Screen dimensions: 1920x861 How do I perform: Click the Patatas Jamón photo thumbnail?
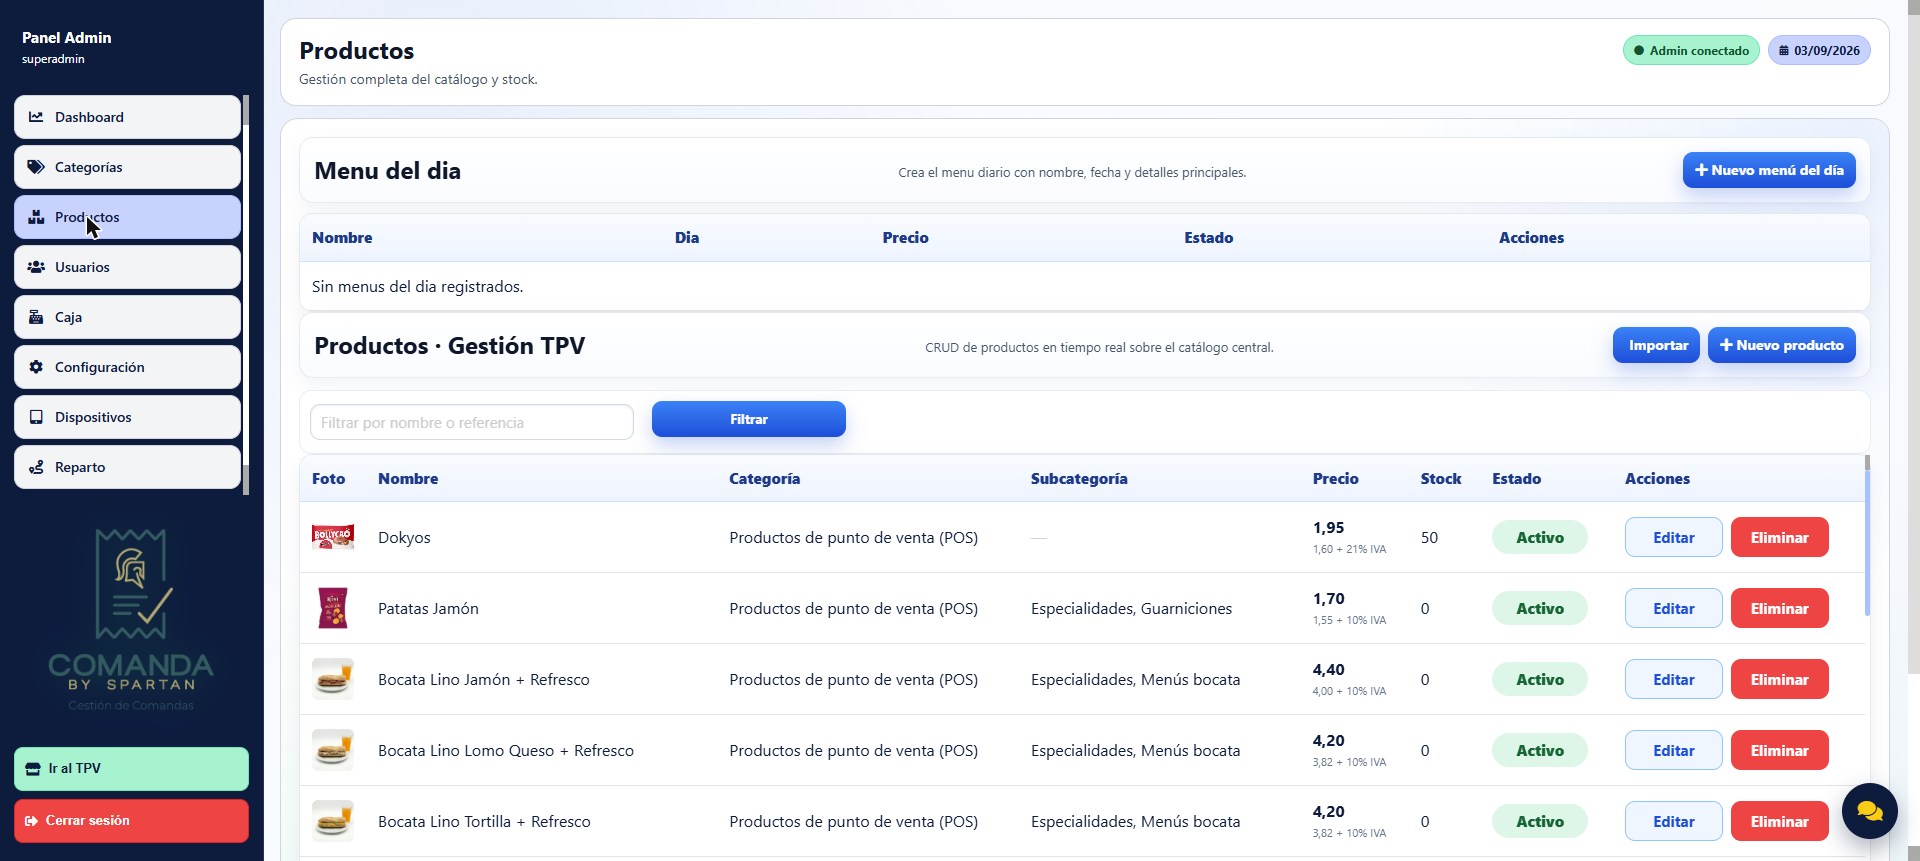(332, 608)
